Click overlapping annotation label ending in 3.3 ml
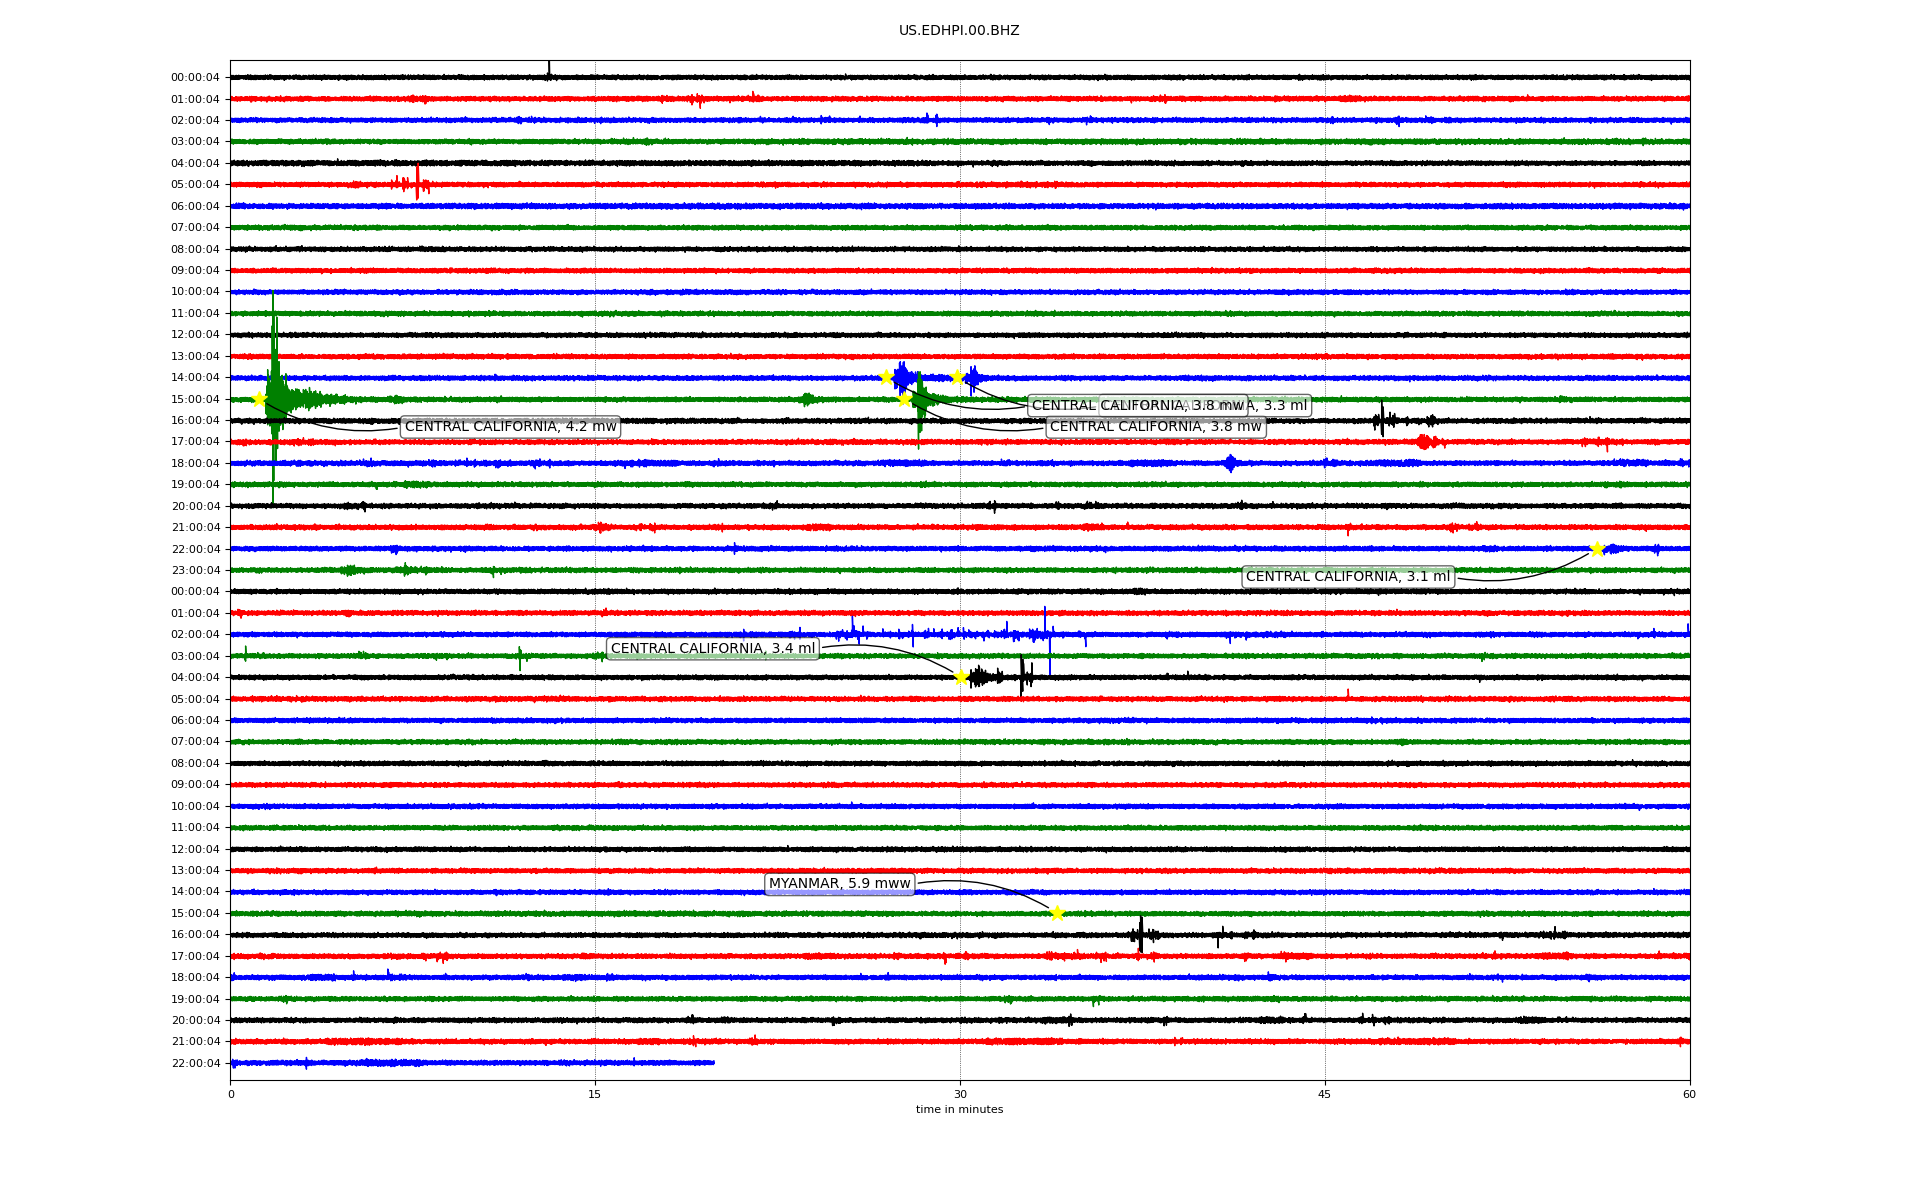The image size is (1920, 1200). [x=1285, y=406]
